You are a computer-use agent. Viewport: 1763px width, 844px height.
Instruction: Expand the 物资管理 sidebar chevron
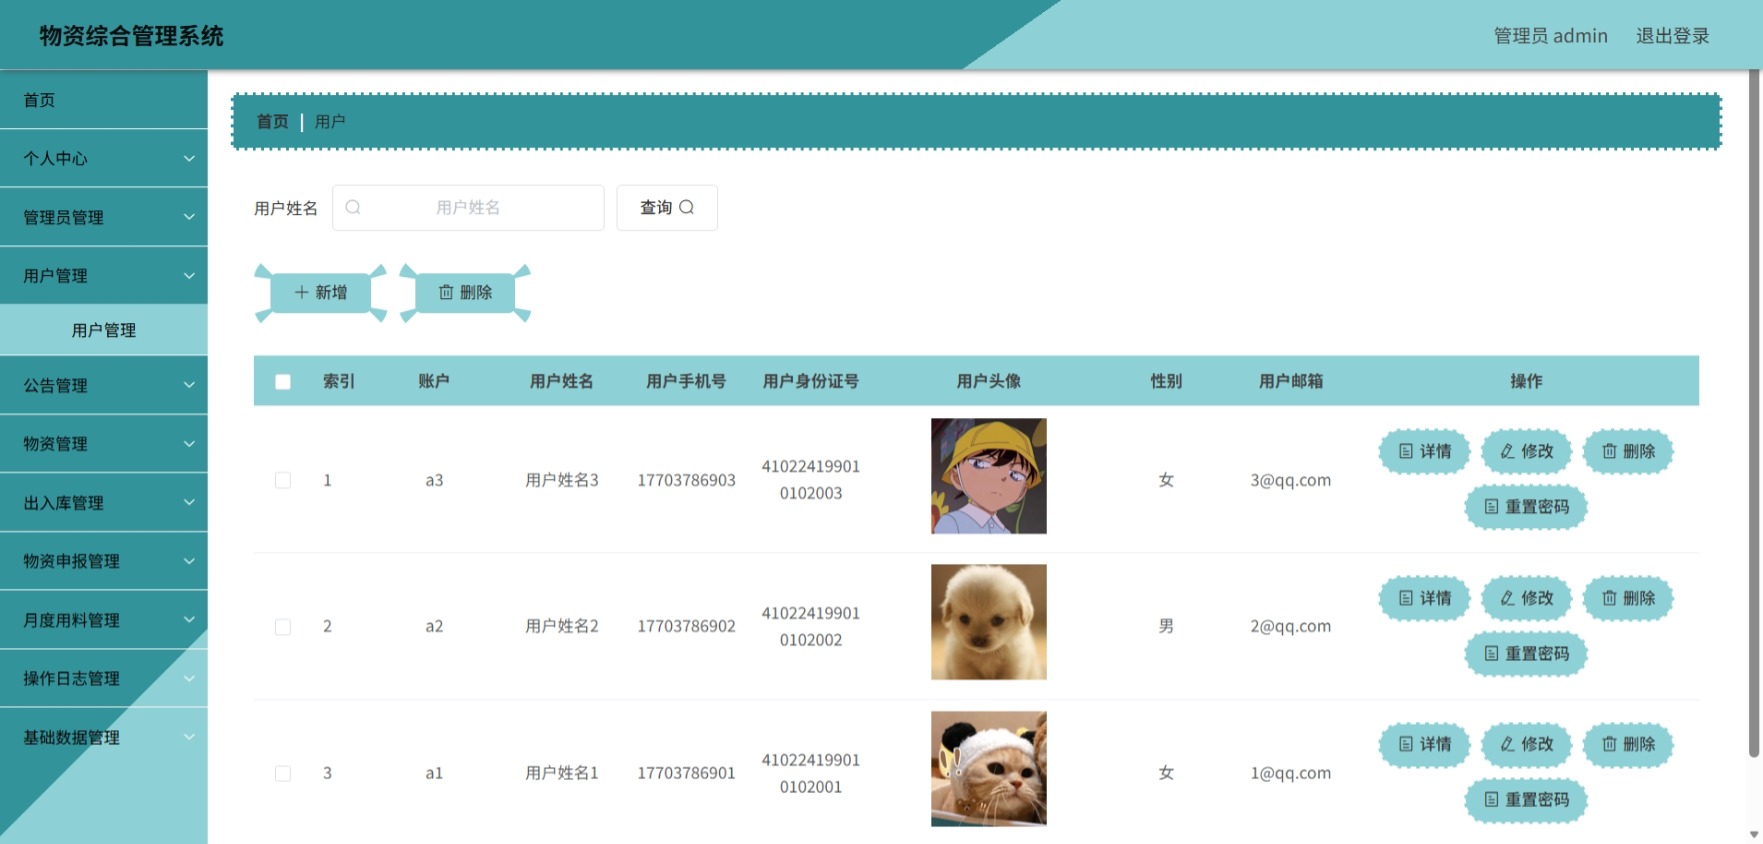pyautogui.click(x=189, y=443)
